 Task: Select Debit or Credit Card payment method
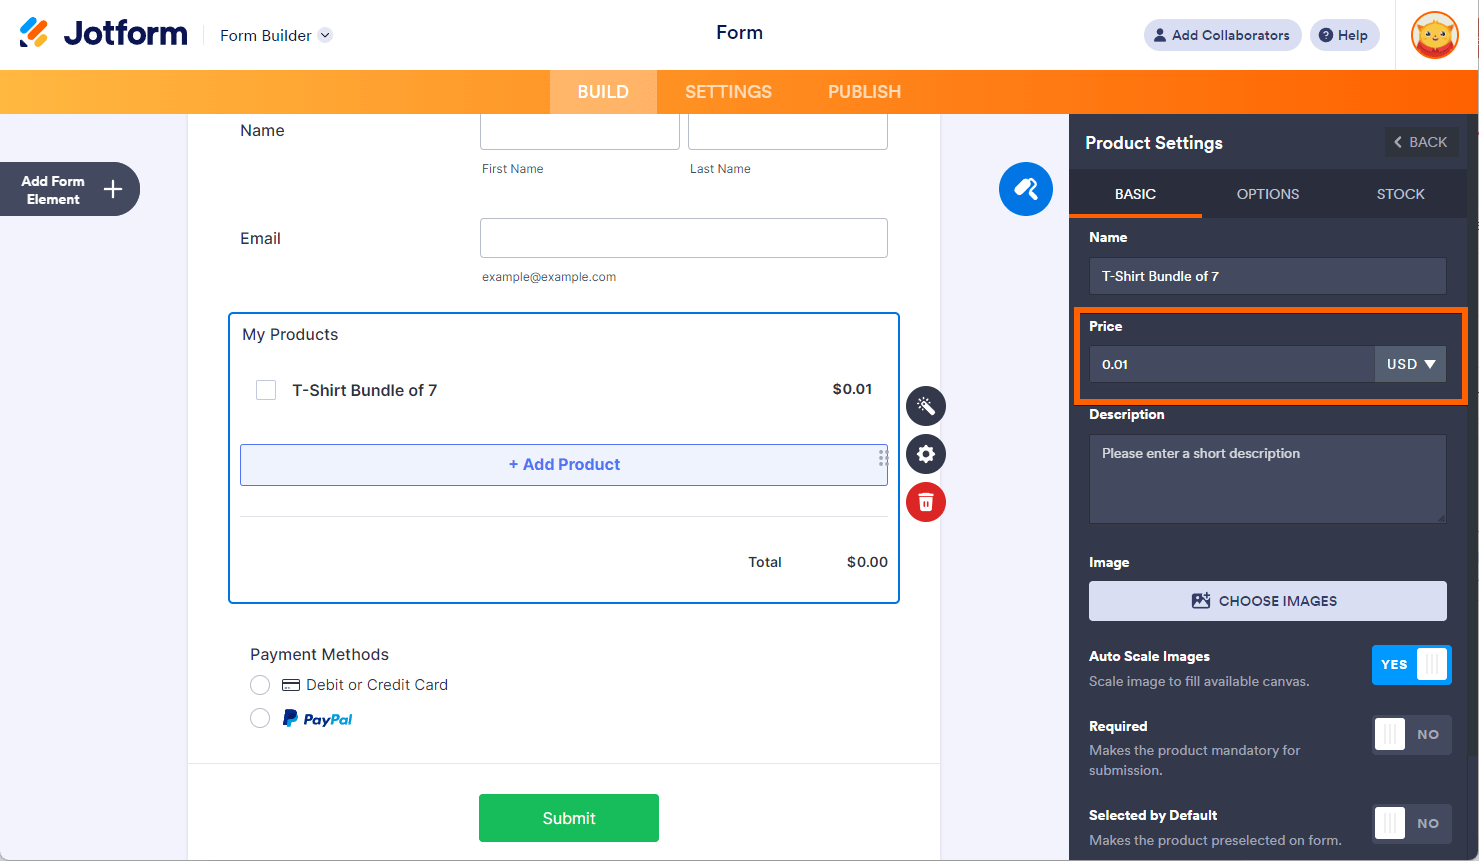point(260,685)
